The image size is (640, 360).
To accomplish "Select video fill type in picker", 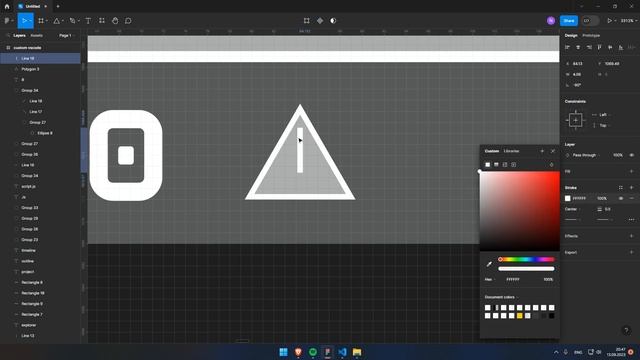I will 513,164.
